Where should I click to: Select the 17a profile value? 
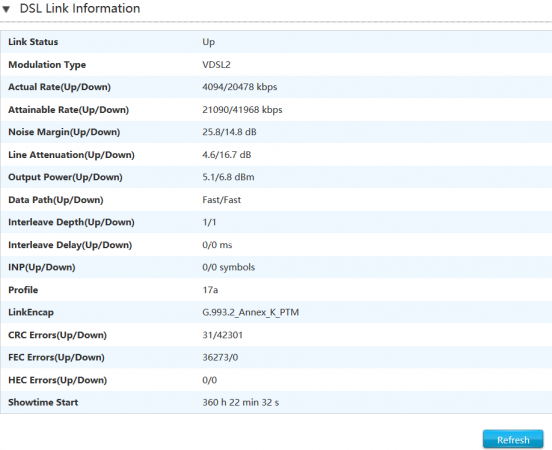coord(210,290)
